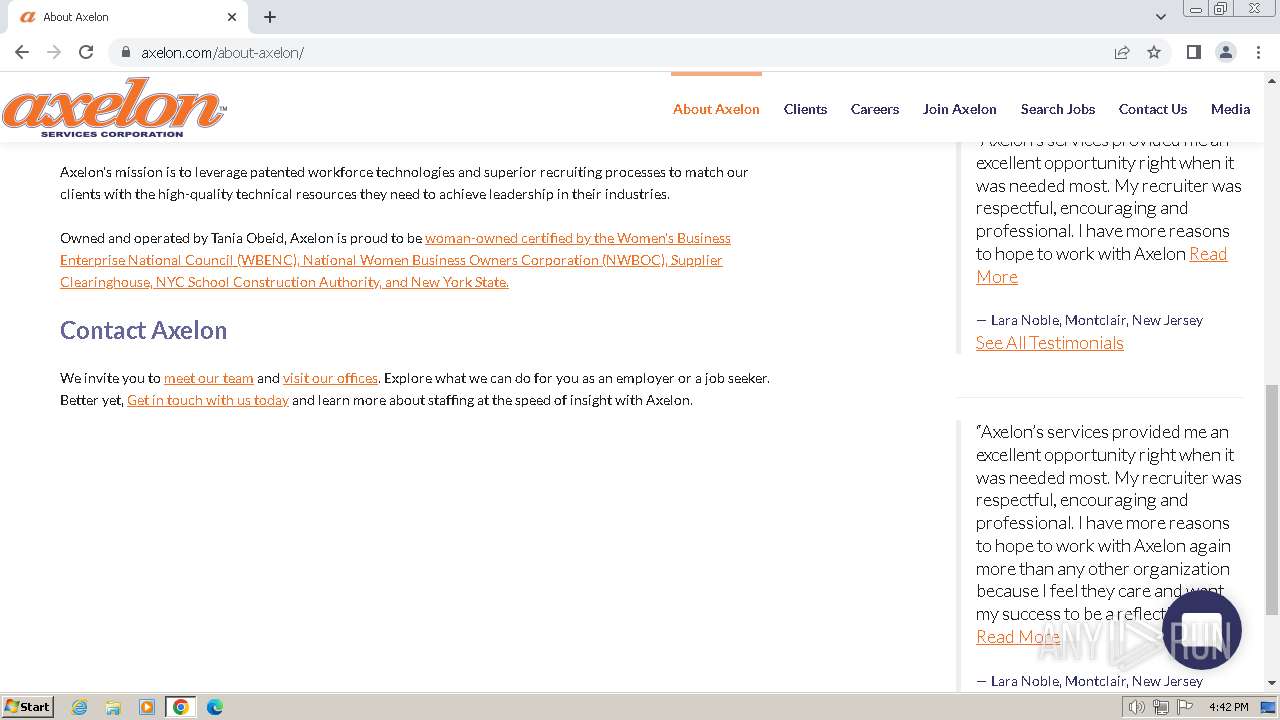Go back to the previous page
Screen dimensions: 1280x720
22,52
